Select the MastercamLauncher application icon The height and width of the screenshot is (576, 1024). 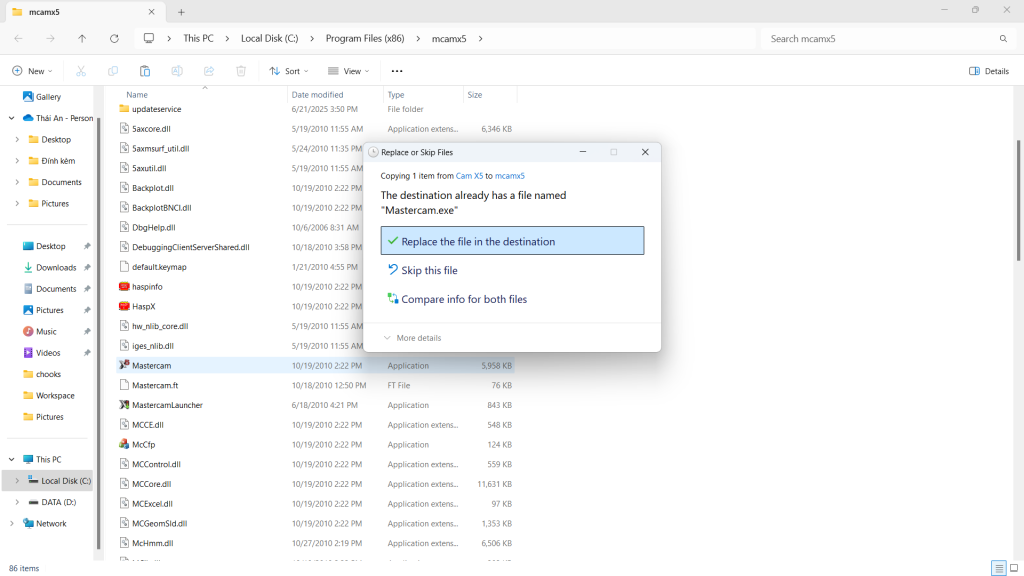(x=124, y=405)
